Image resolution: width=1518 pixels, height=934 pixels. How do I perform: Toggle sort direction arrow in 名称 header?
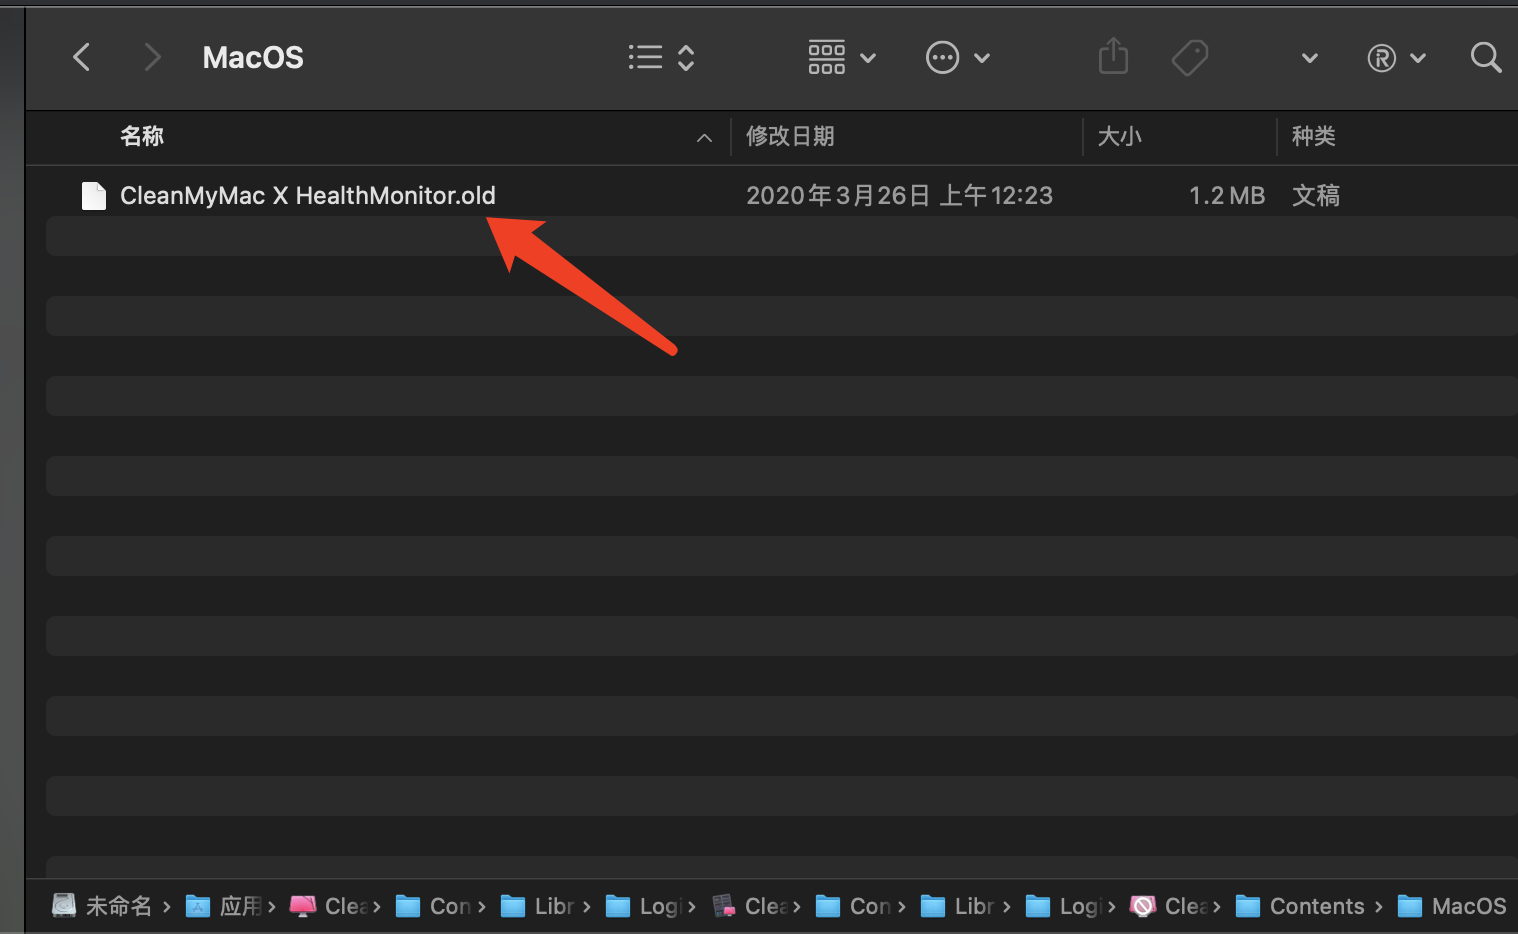point(704,138)
